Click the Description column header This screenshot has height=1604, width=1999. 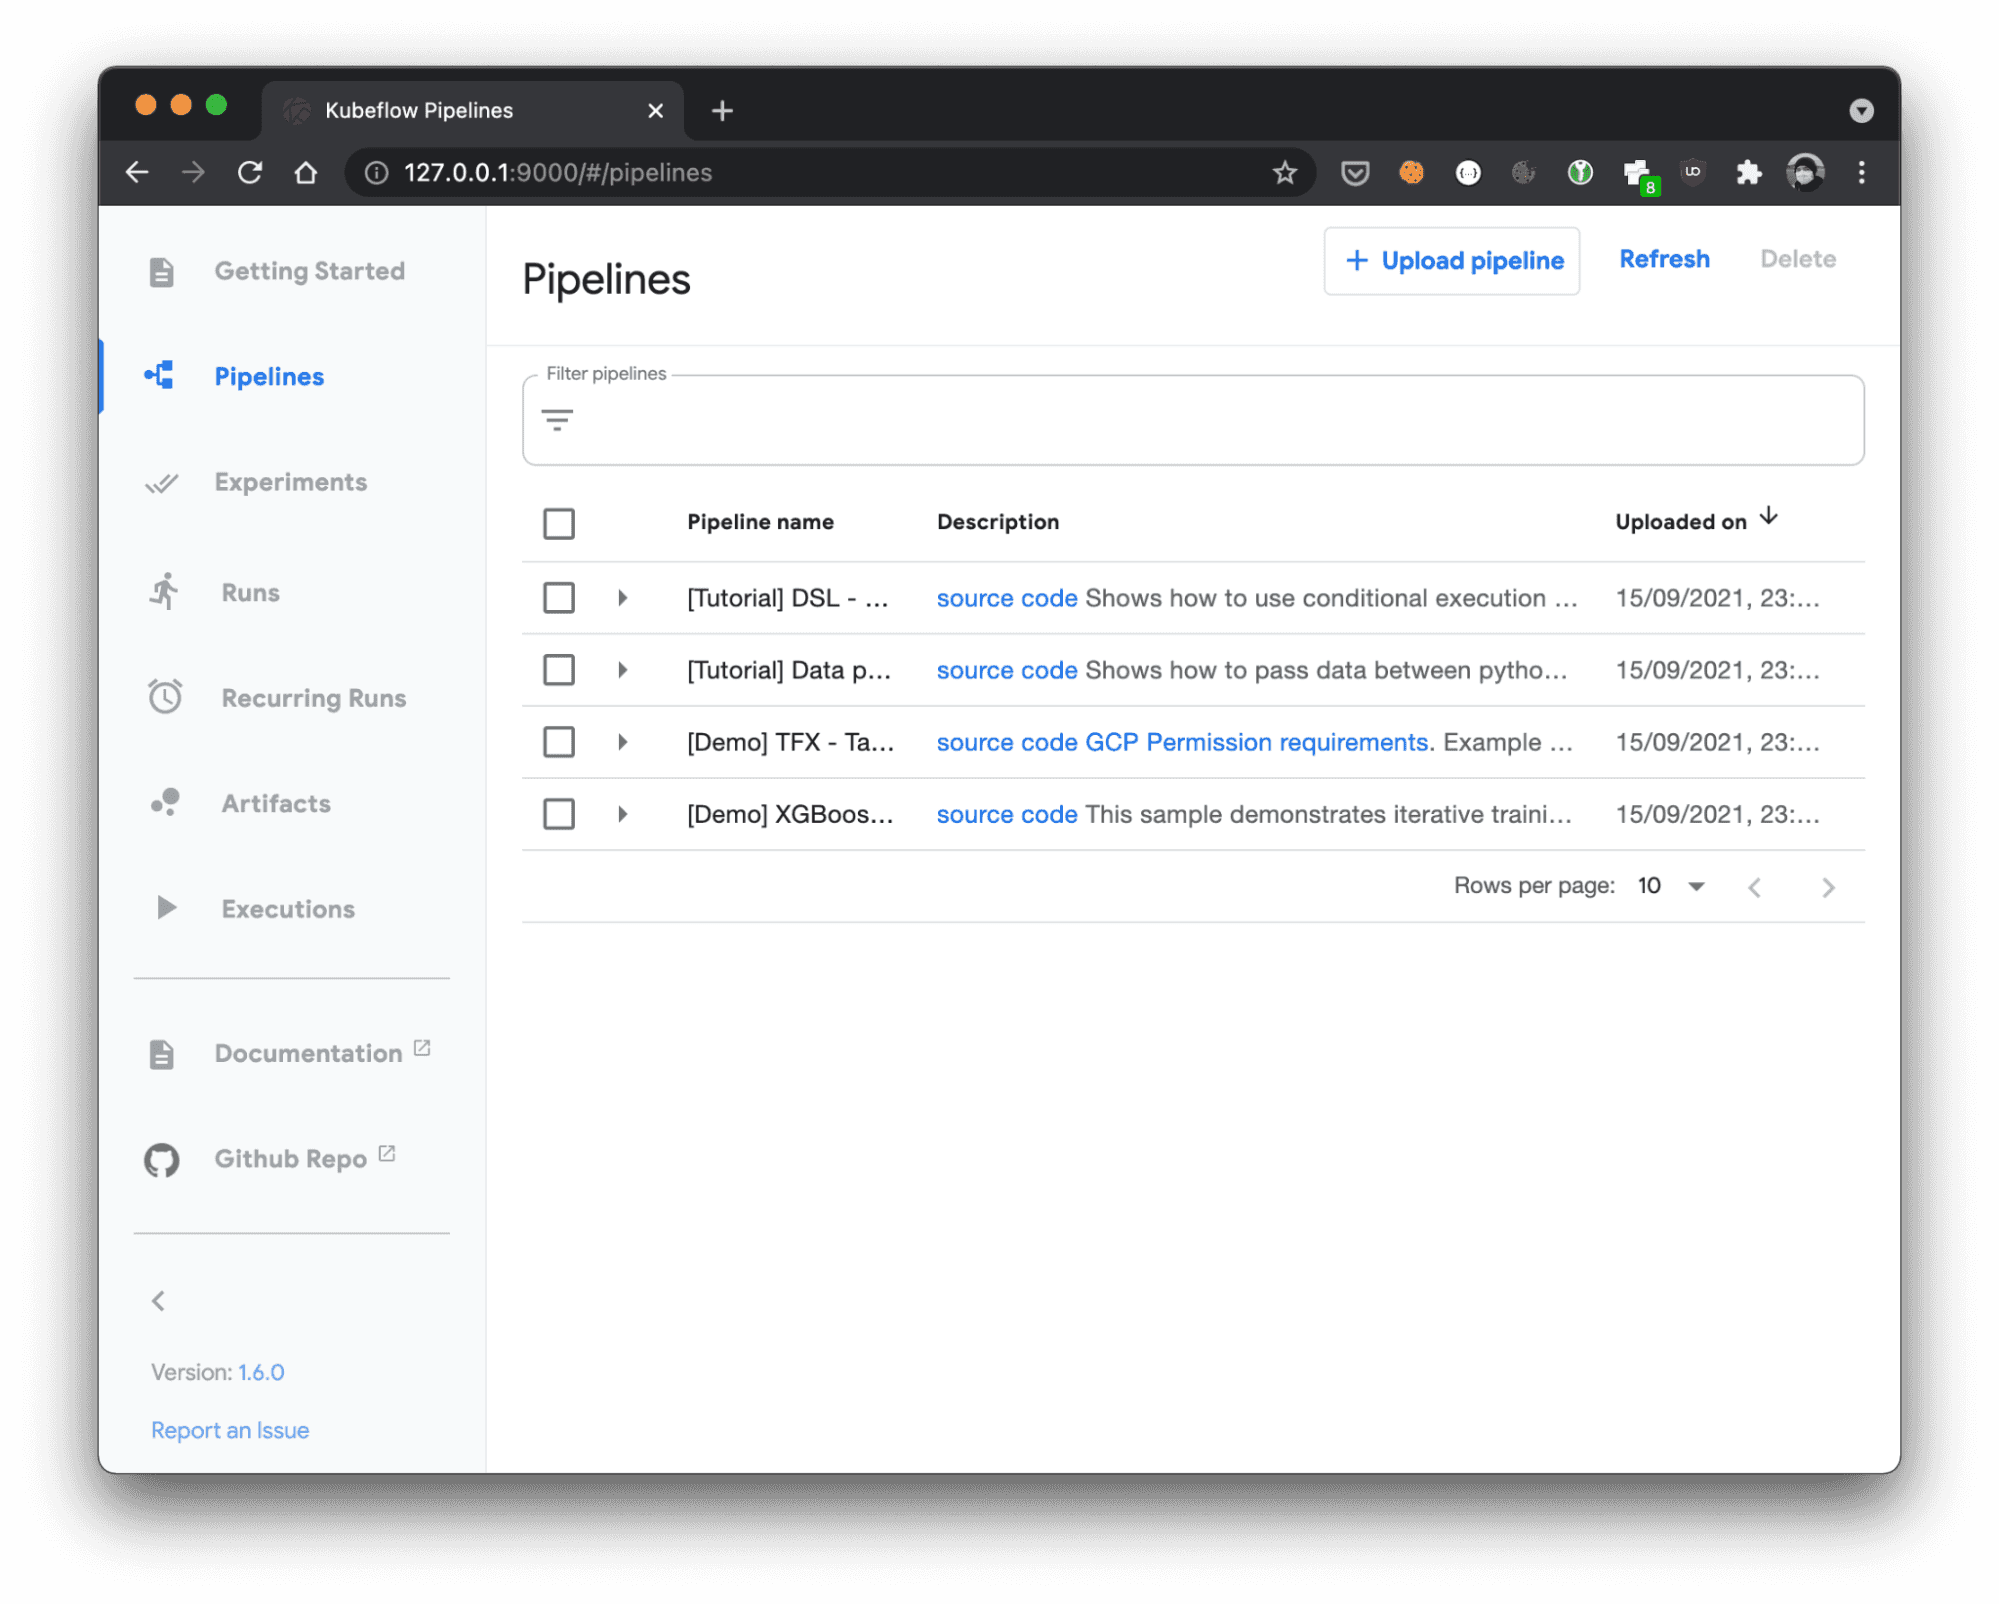click(x=997, y=522)
